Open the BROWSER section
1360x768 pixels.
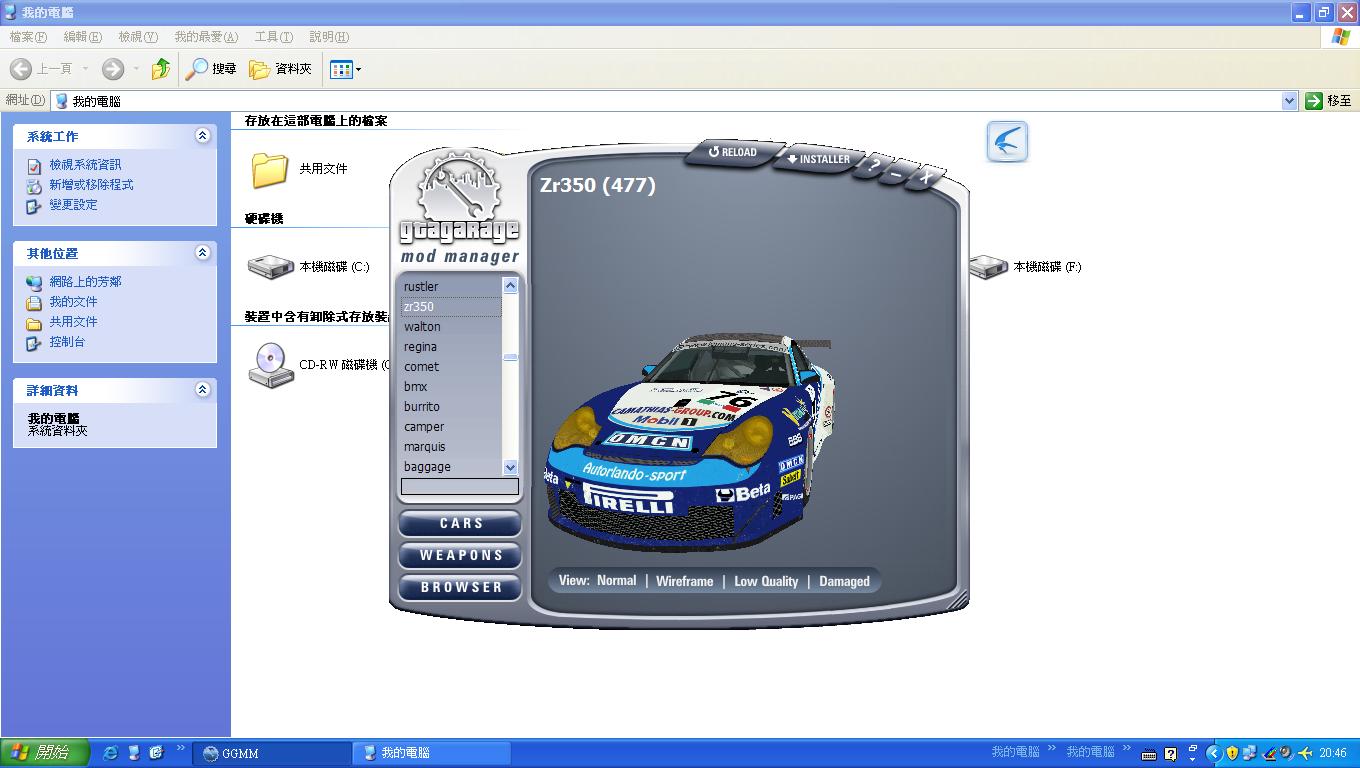460,587
